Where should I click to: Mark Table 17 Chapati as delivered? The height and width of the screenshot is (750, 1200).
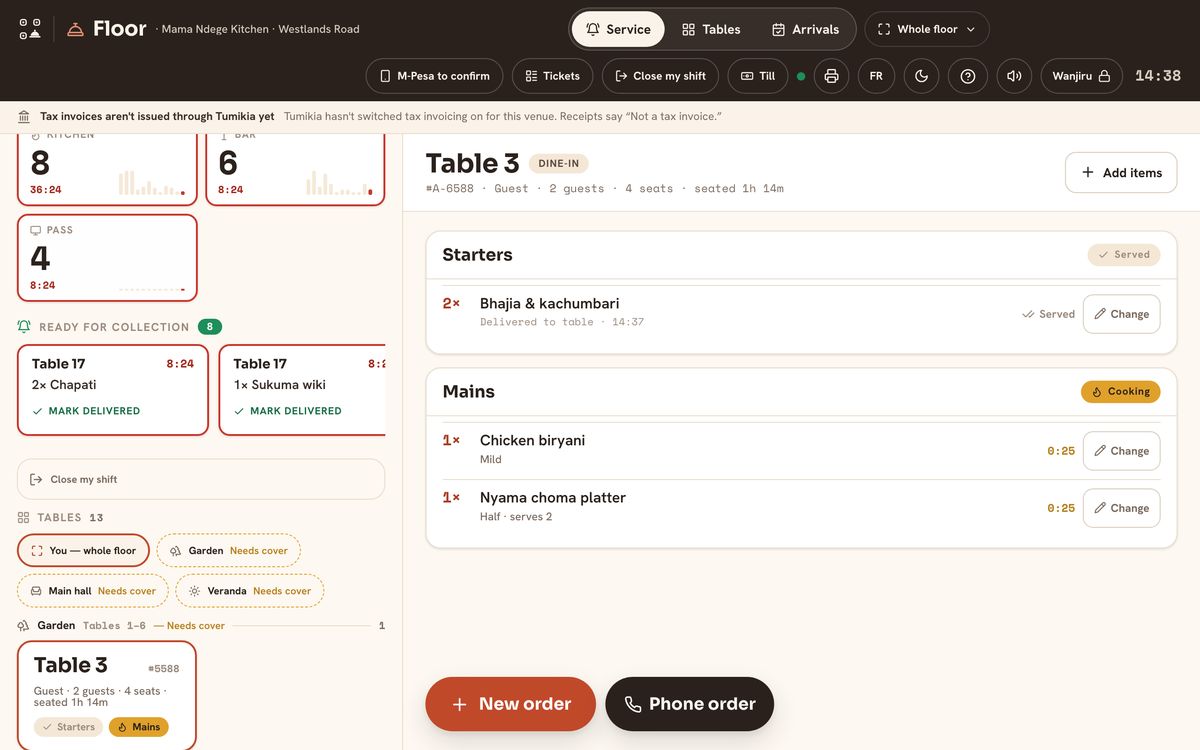tap(86, 411)
